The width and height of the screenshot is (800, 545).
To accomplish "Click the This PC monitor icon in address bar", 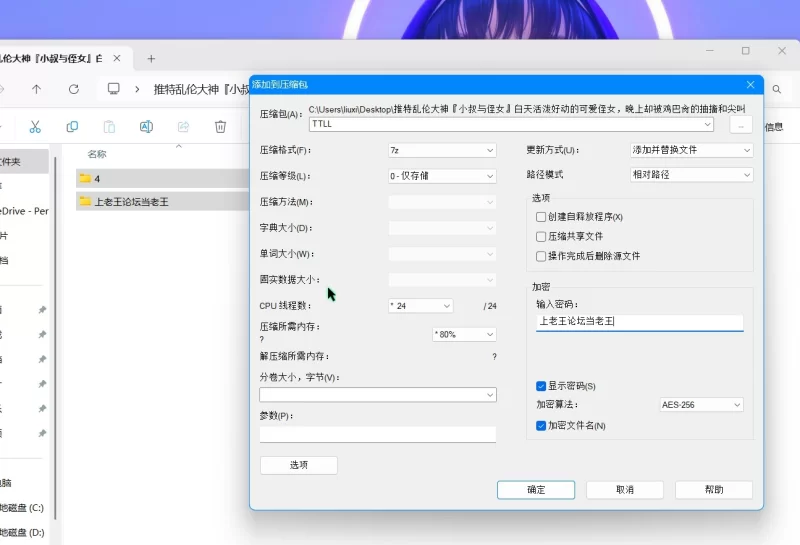I will [113, 89].
